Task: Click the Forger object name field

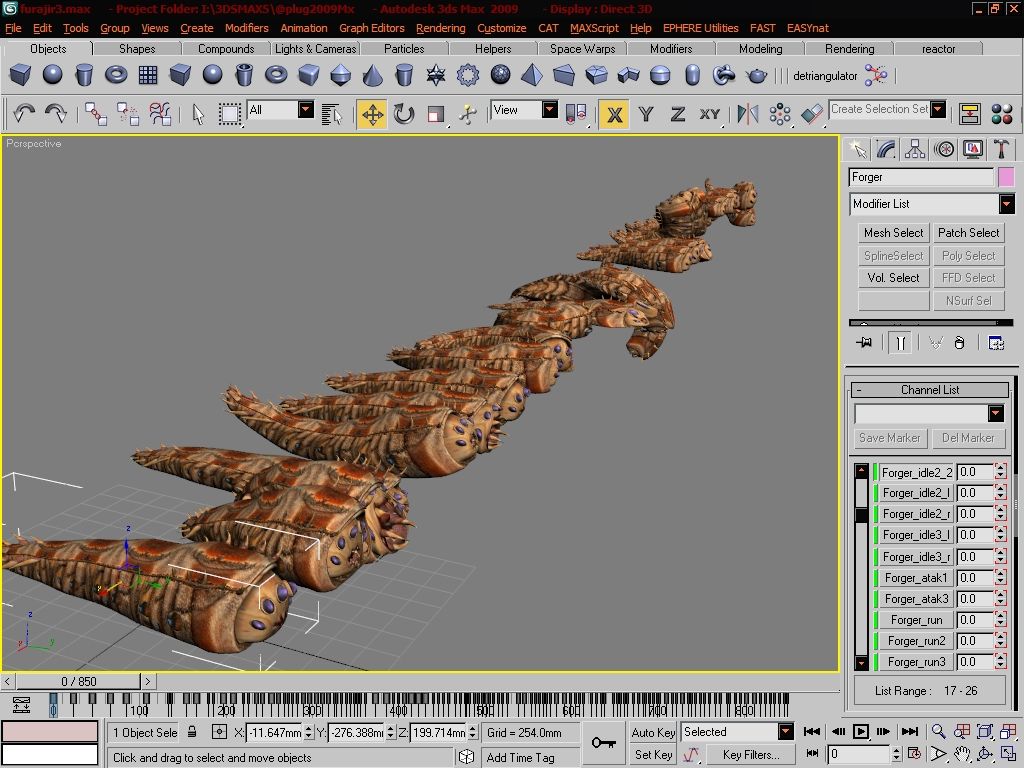Action: tap(921, 177)
